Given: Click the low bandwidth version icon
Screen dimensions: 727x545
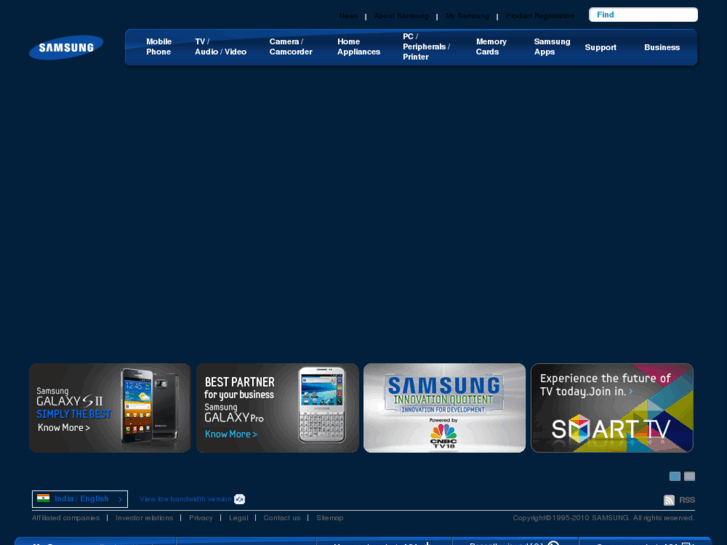Looking at the screenshot, I should pos(239,499).
